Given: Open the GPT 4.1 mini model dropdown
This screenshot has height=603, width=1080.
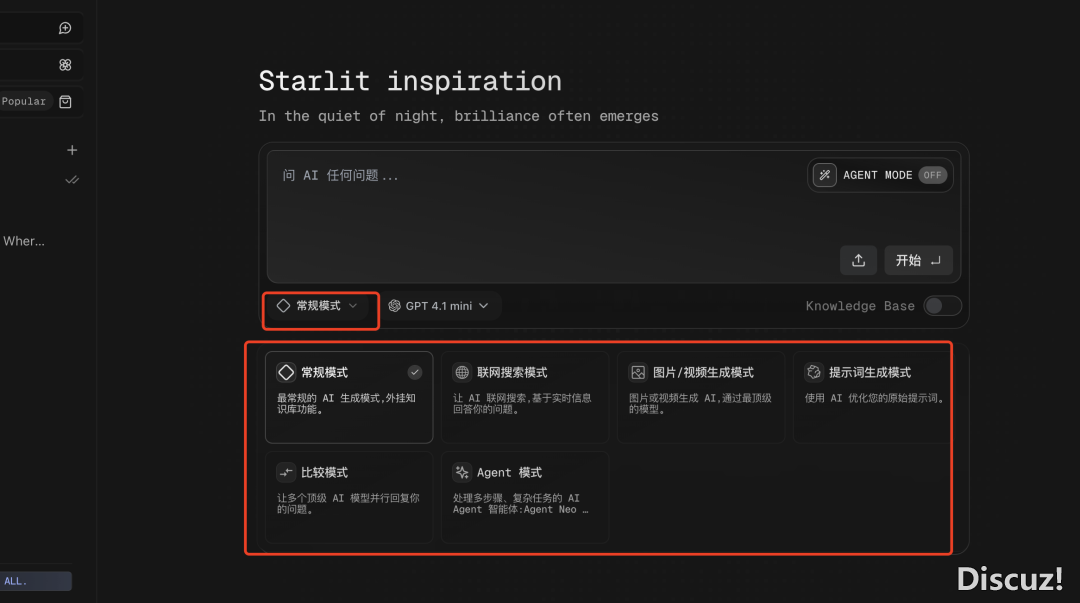Looking at the screenshot, I should tap(439, 306).
